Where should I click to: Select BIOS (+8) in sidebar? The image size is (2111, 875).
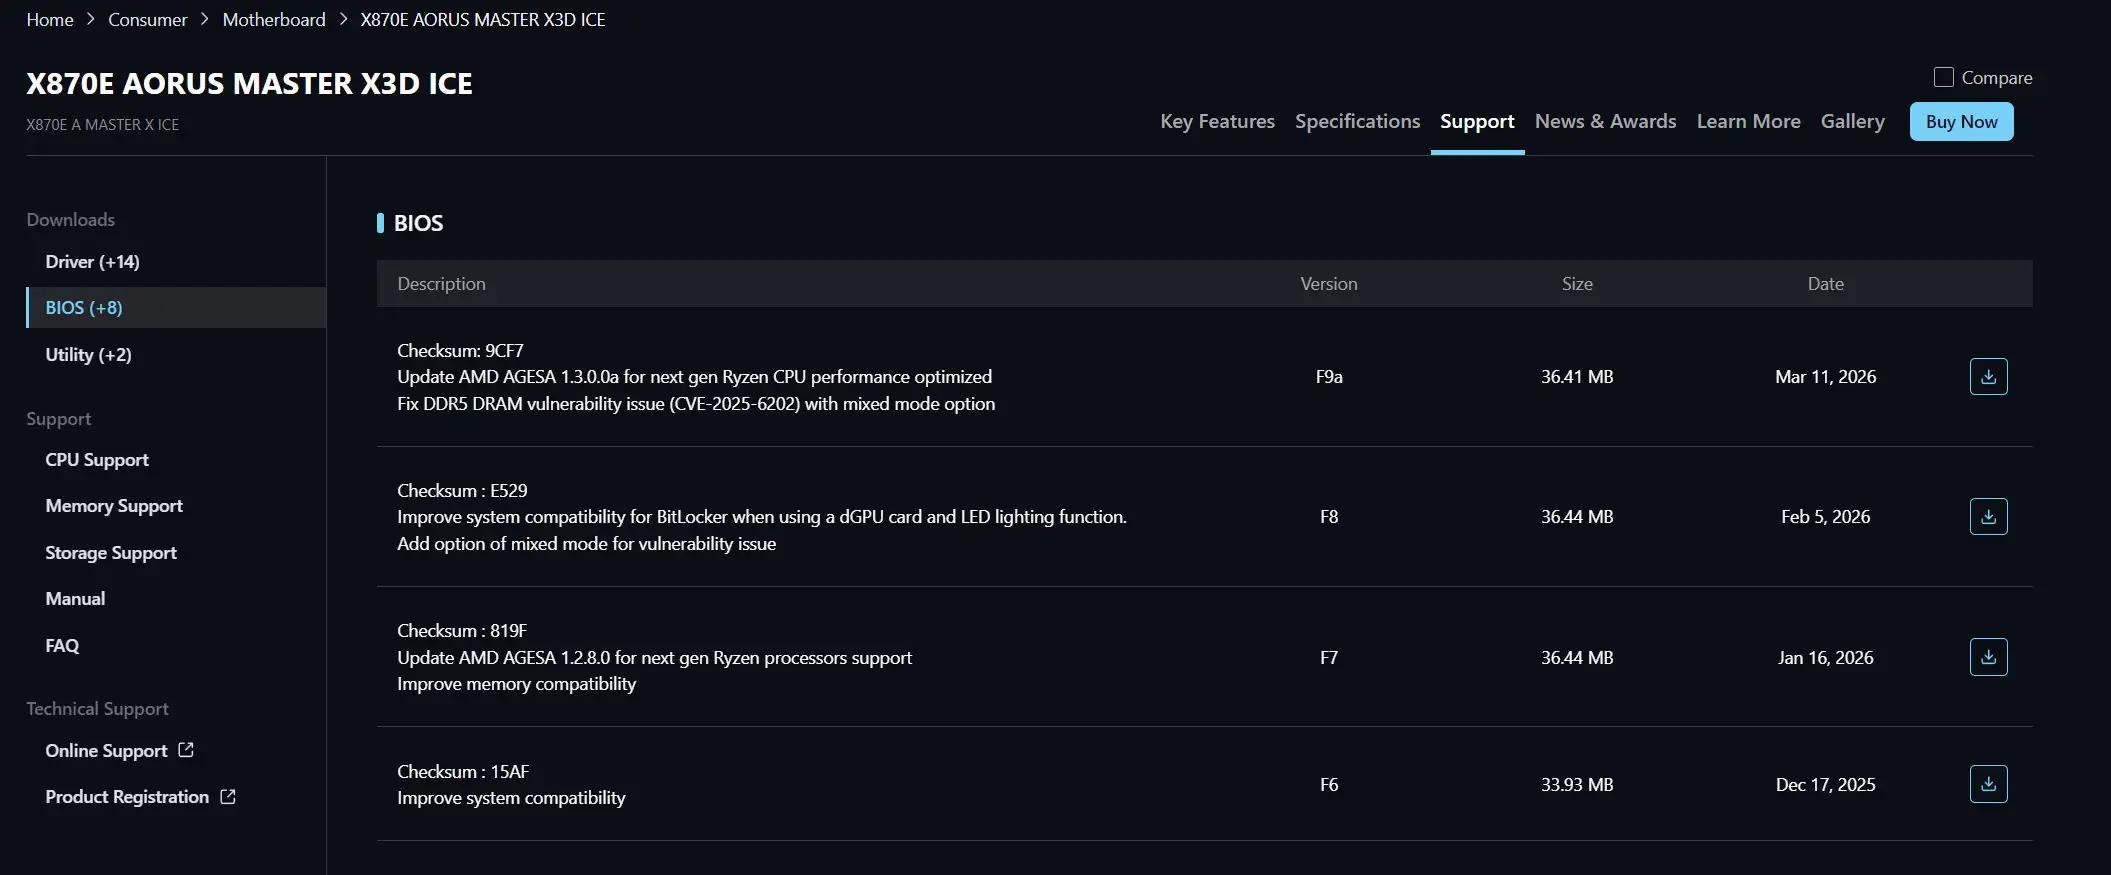click(x=176, y=308)
